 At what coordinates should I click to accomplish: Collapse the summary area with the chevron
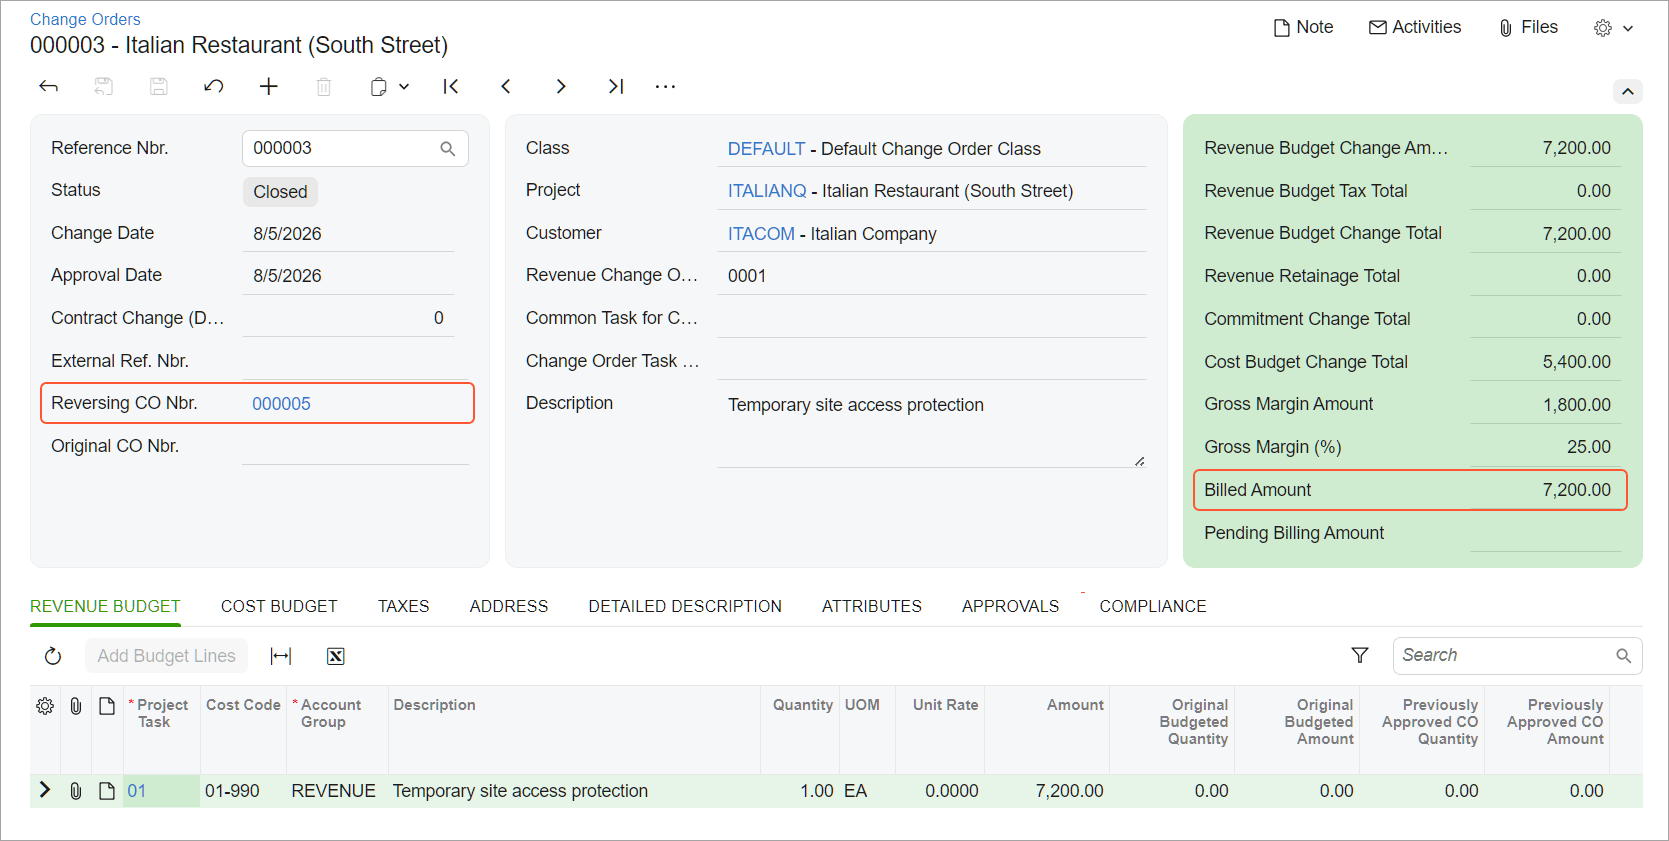pyautogui.click(x=1628, y=92)
